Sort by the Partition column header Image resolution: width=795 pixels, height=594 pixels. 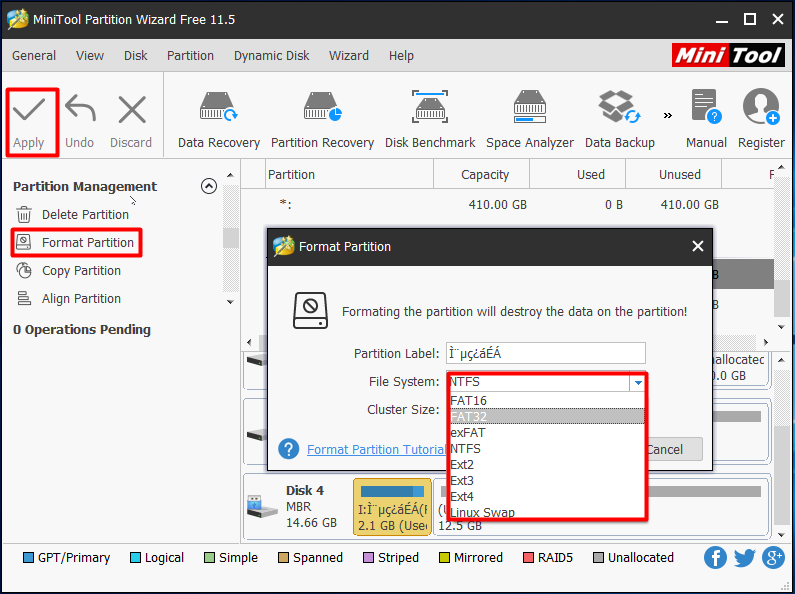point(349,174)
